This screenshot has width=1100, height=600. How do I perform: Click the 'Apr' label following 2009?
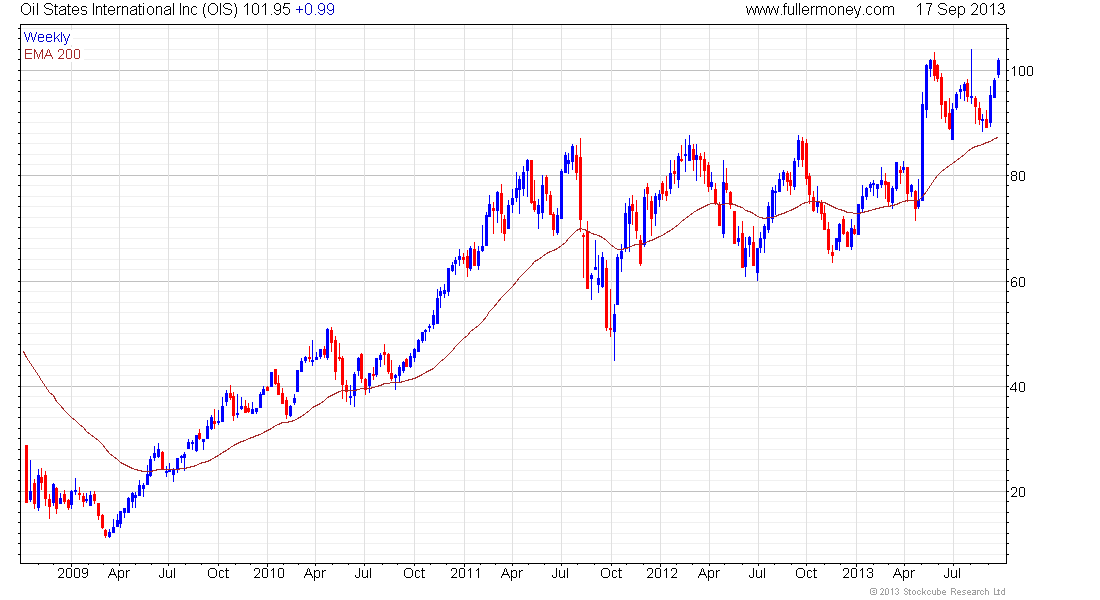[x=119, y=574]
